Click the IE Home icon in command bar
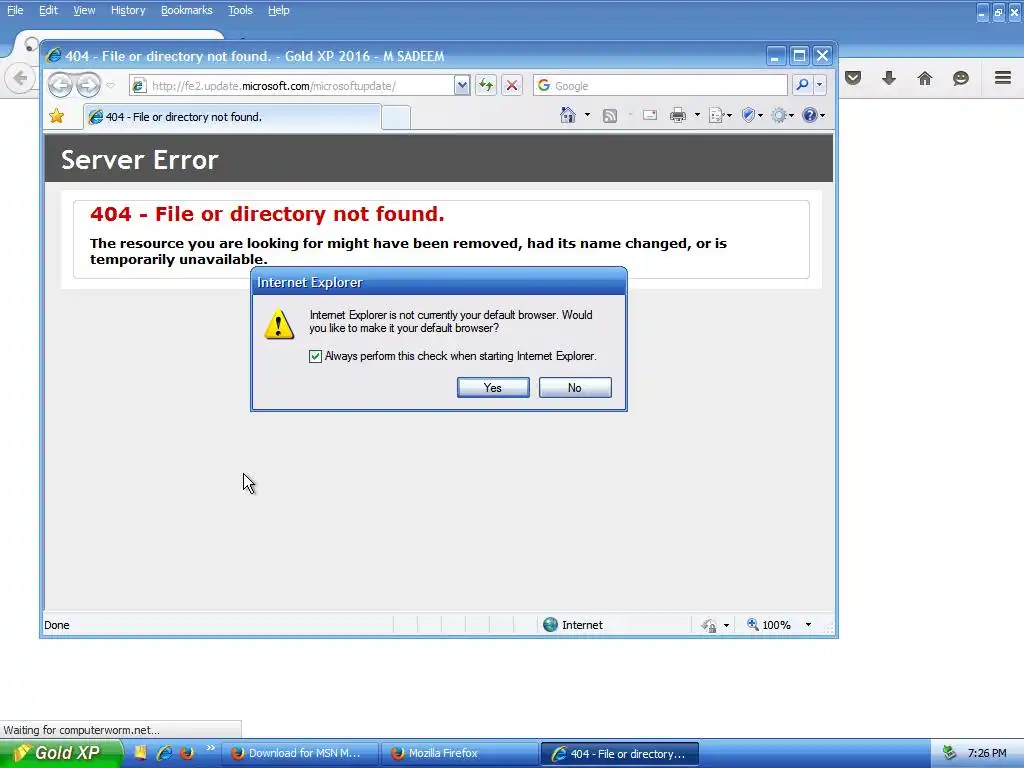 (x=568, y=116)
